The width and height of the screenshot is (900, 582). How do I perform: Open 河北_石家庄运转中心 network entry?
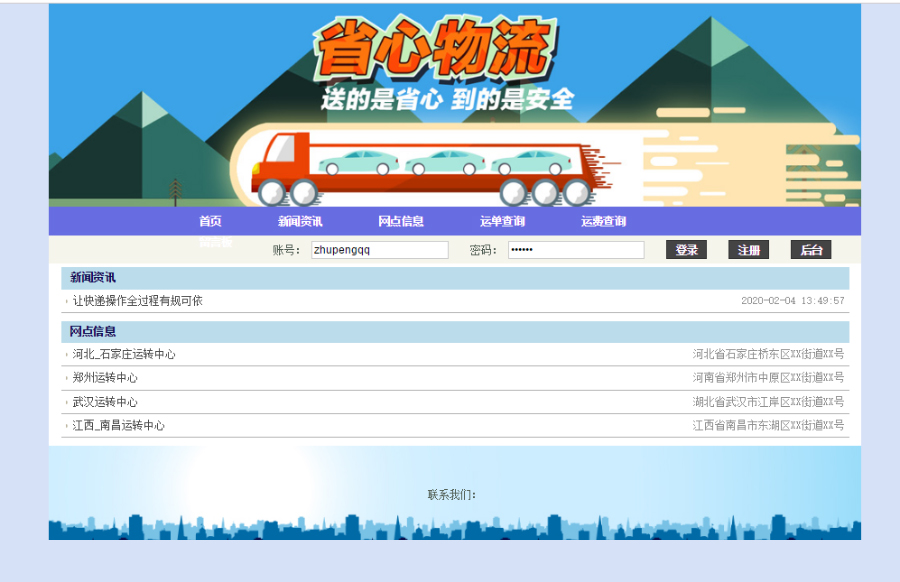click(x=124, y=354)
